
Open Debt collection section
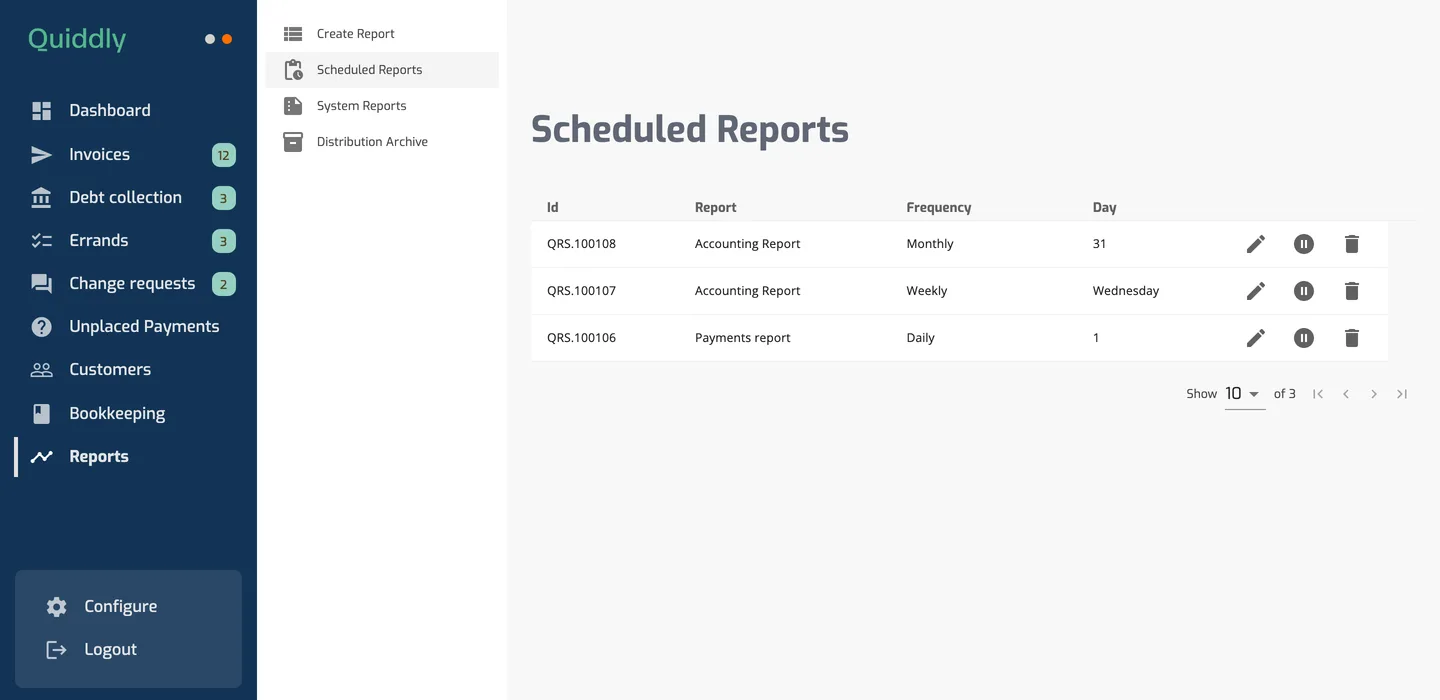126,198
